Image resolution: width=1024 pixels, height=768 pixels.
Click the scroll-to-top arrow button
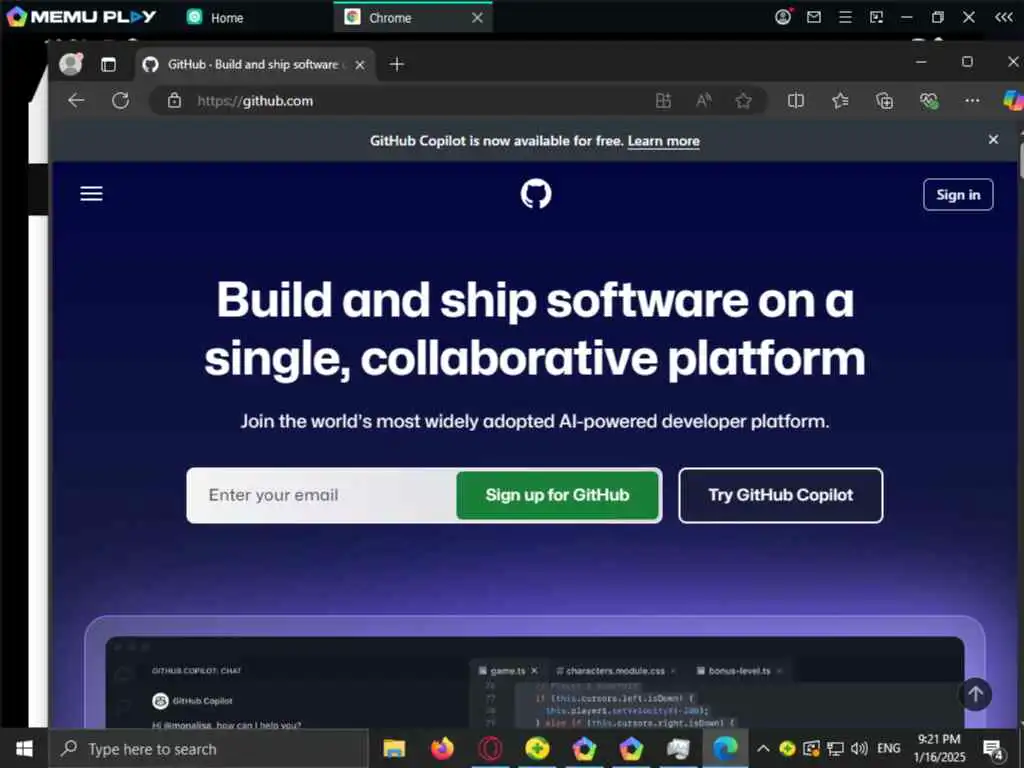click(976, 694)
